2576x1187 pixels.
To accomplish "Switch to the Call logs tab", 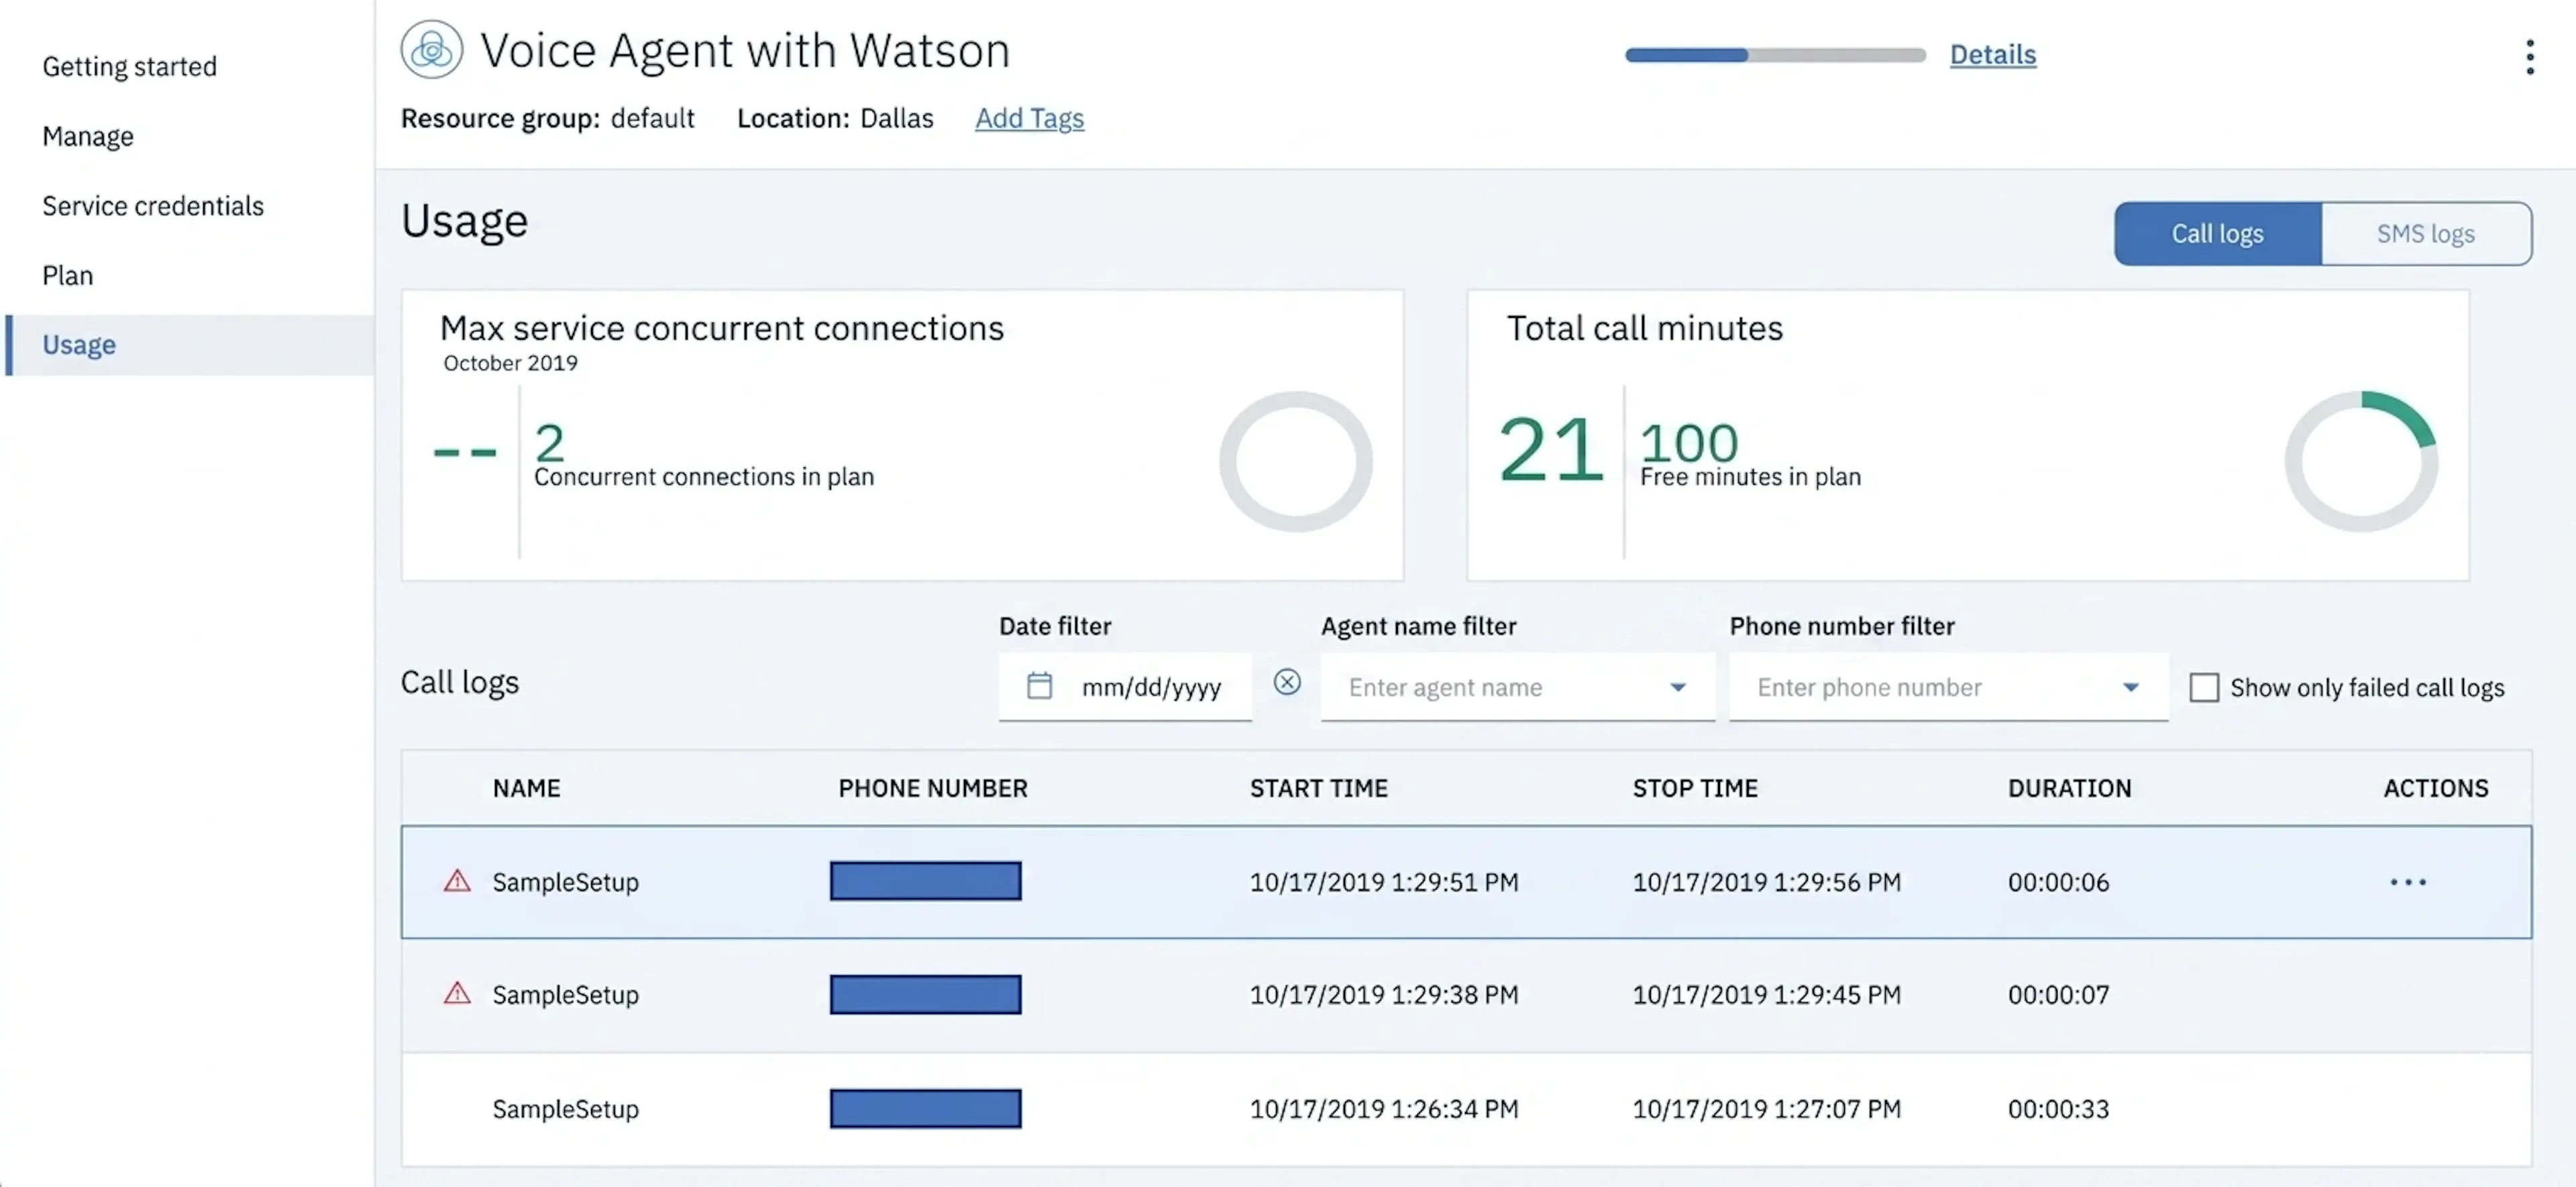I will 2217,233.
